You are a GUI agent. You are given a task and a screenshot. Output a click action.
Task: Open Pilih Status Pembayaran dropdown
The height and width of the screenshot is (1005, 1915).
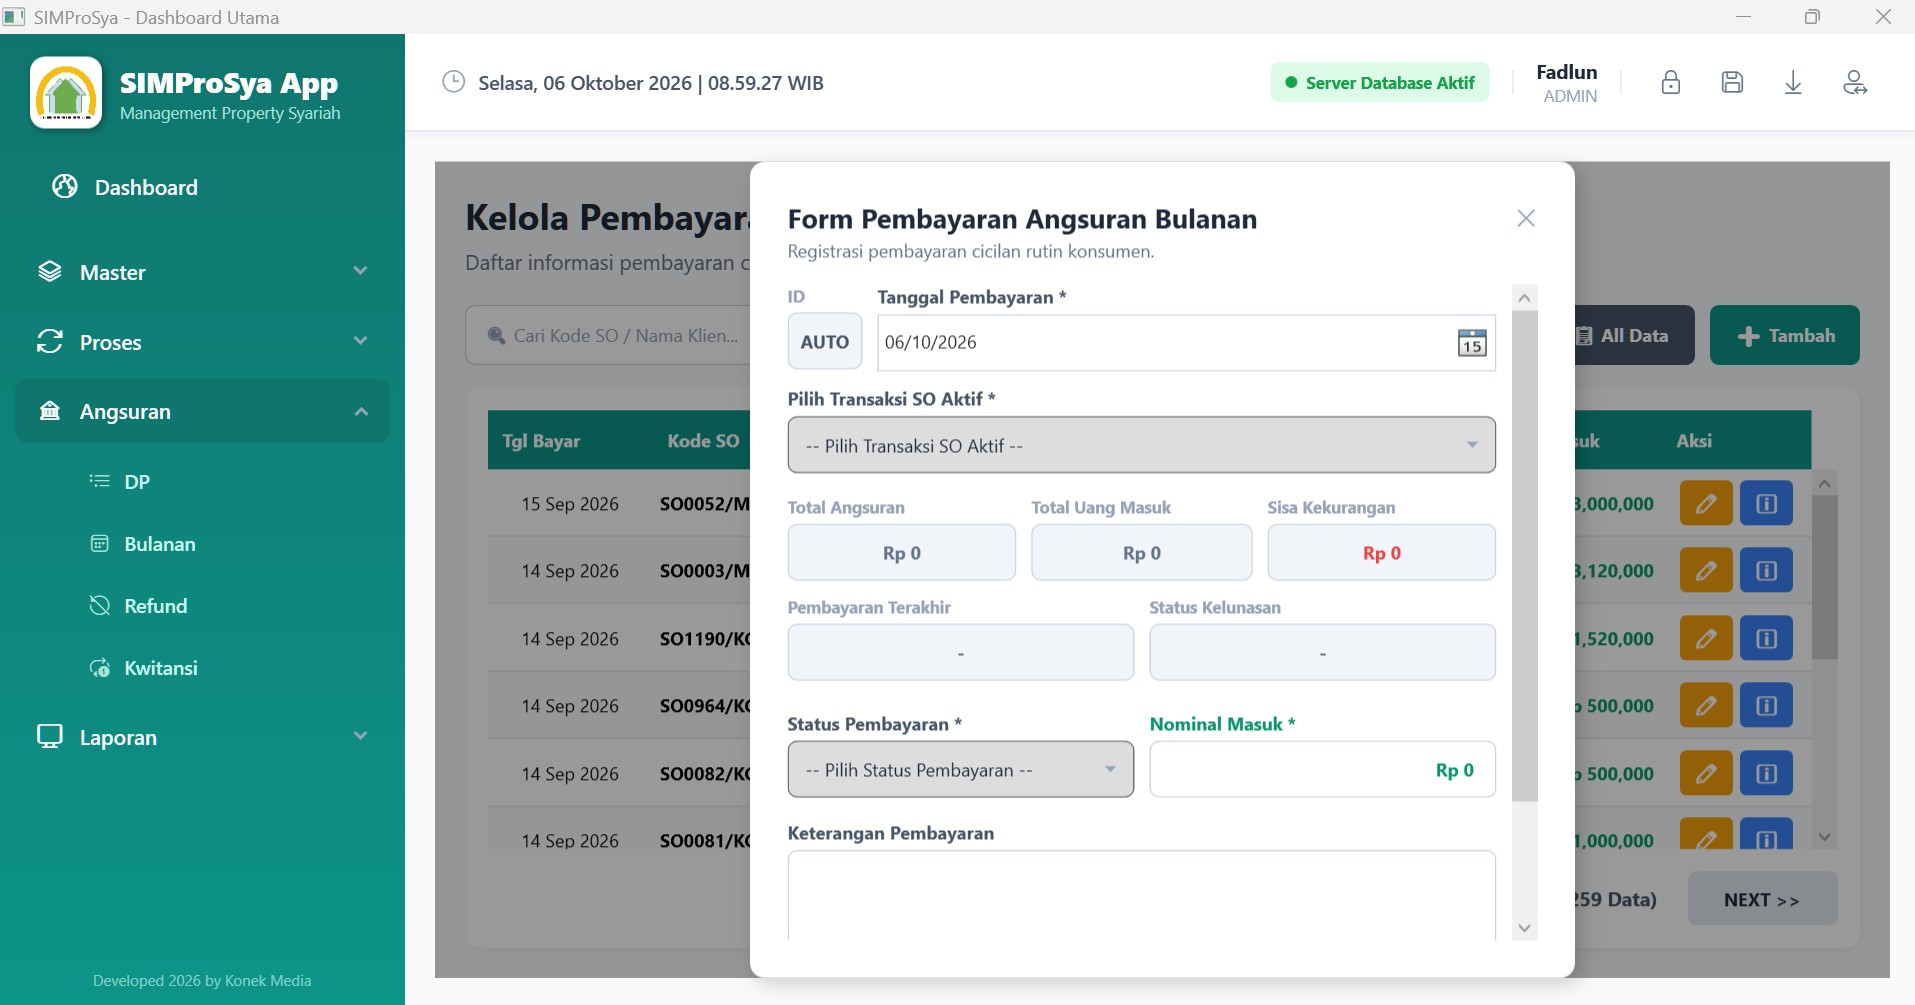(960, 769)
